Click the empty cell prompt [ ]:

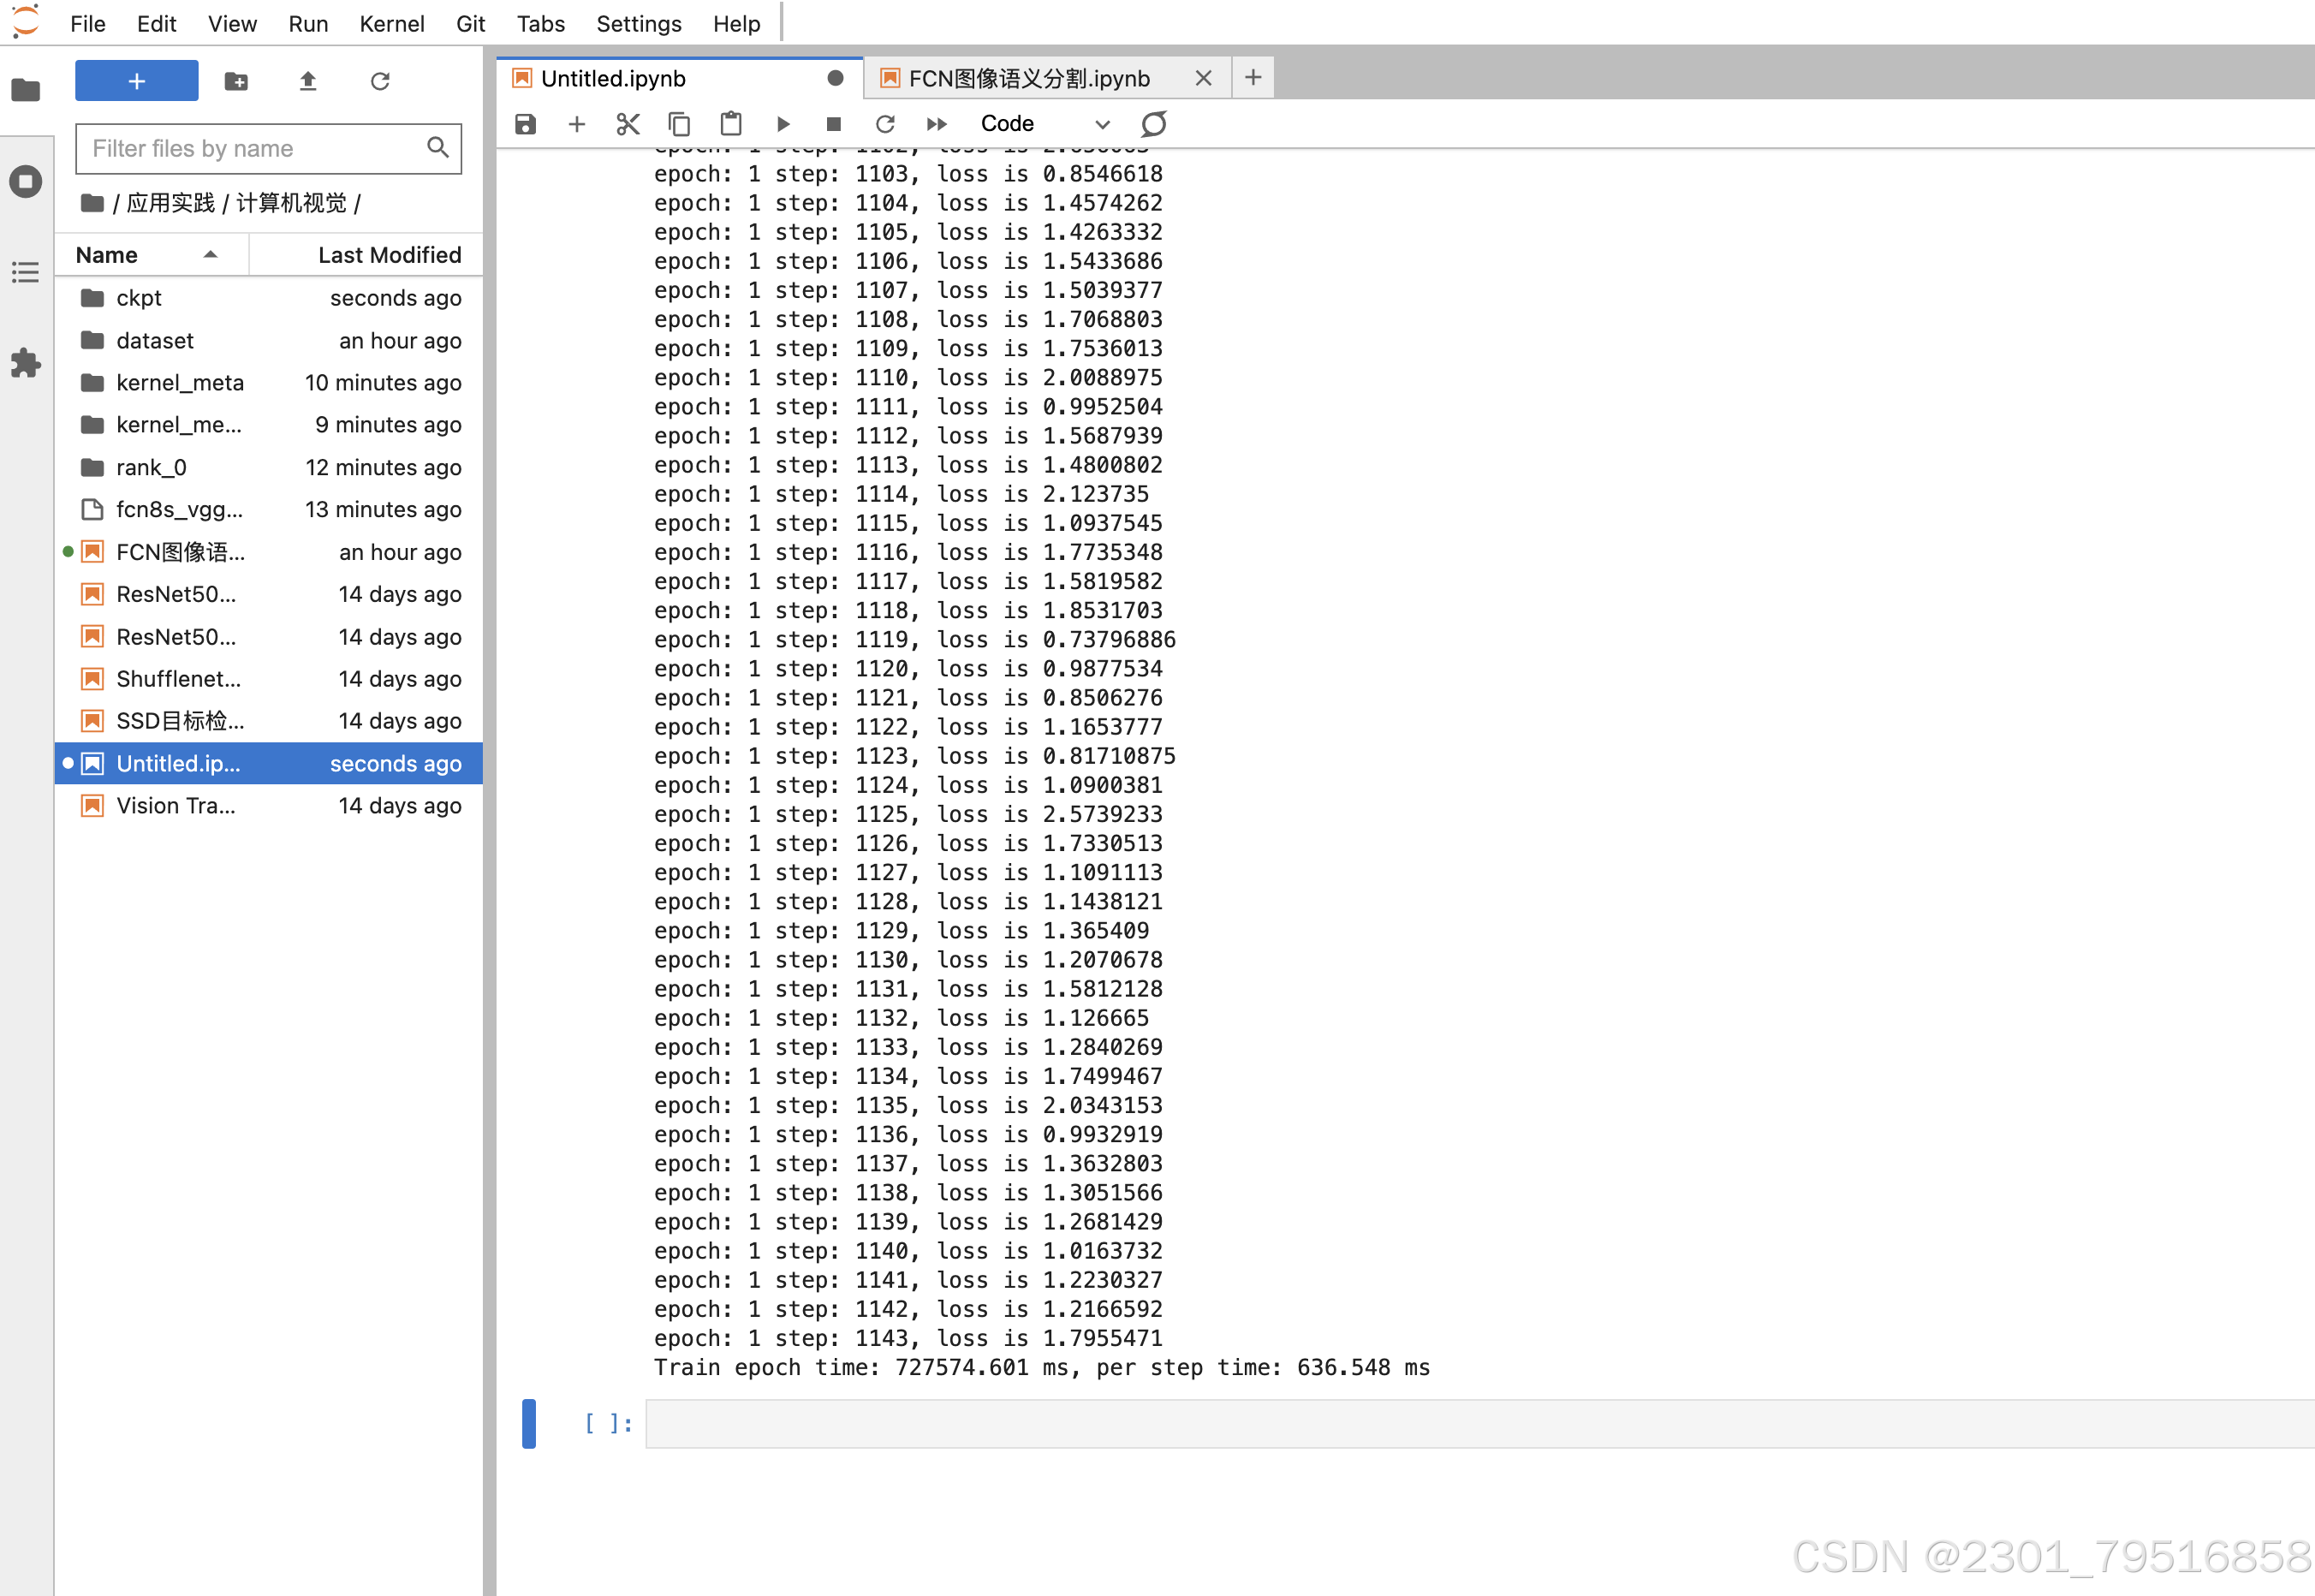coord(608,1423)
